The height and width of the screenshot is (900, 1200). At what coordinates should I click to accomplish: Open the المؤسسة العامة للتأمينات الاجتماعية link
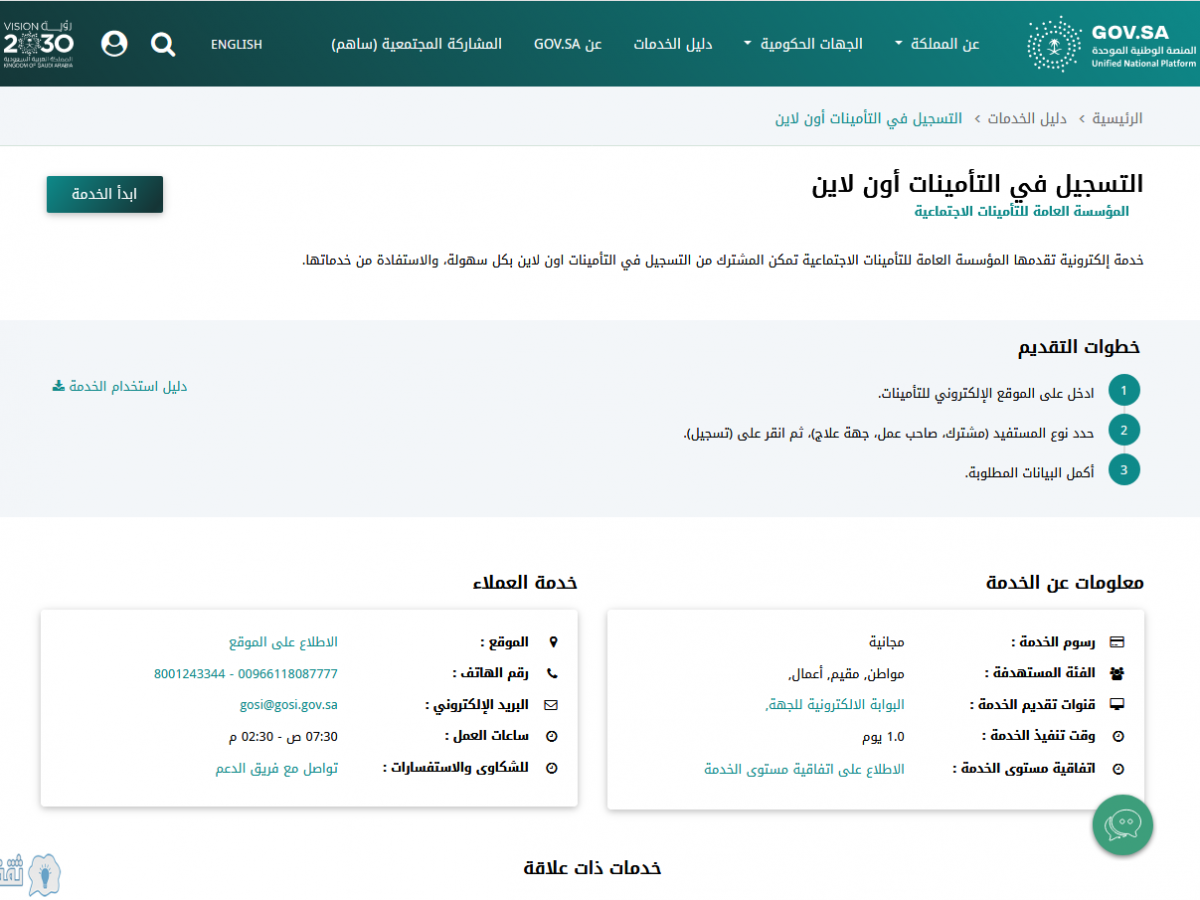click(1022, 212)
